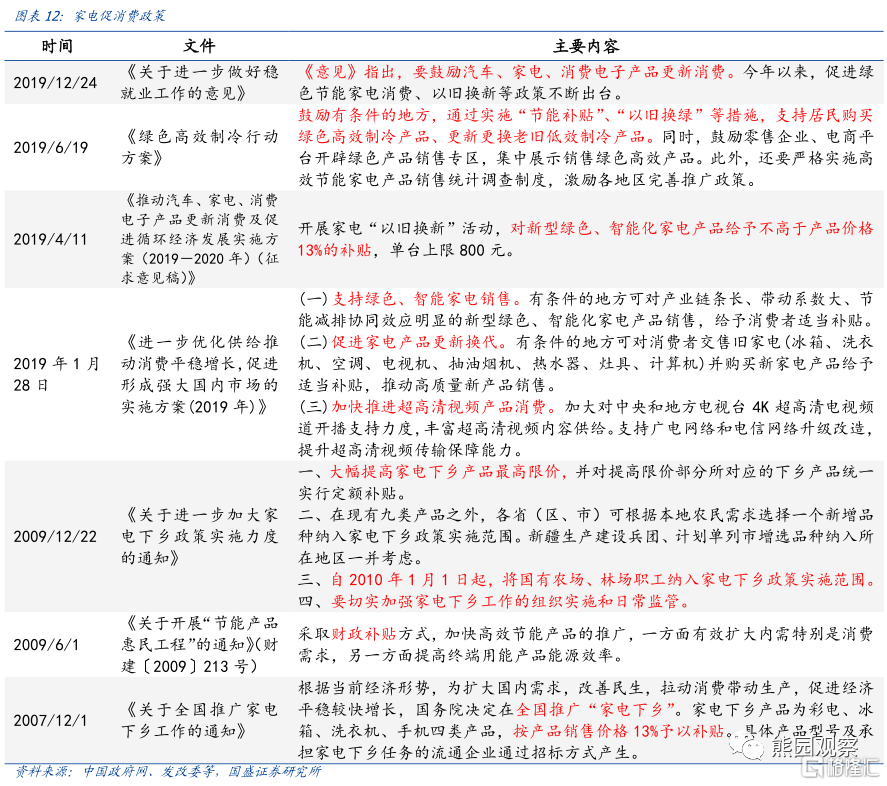Viewport: 887px width, 786px height.
Task: Click red text "按产品销售价格 13%予以补贴"
Action: coord(619,731)
